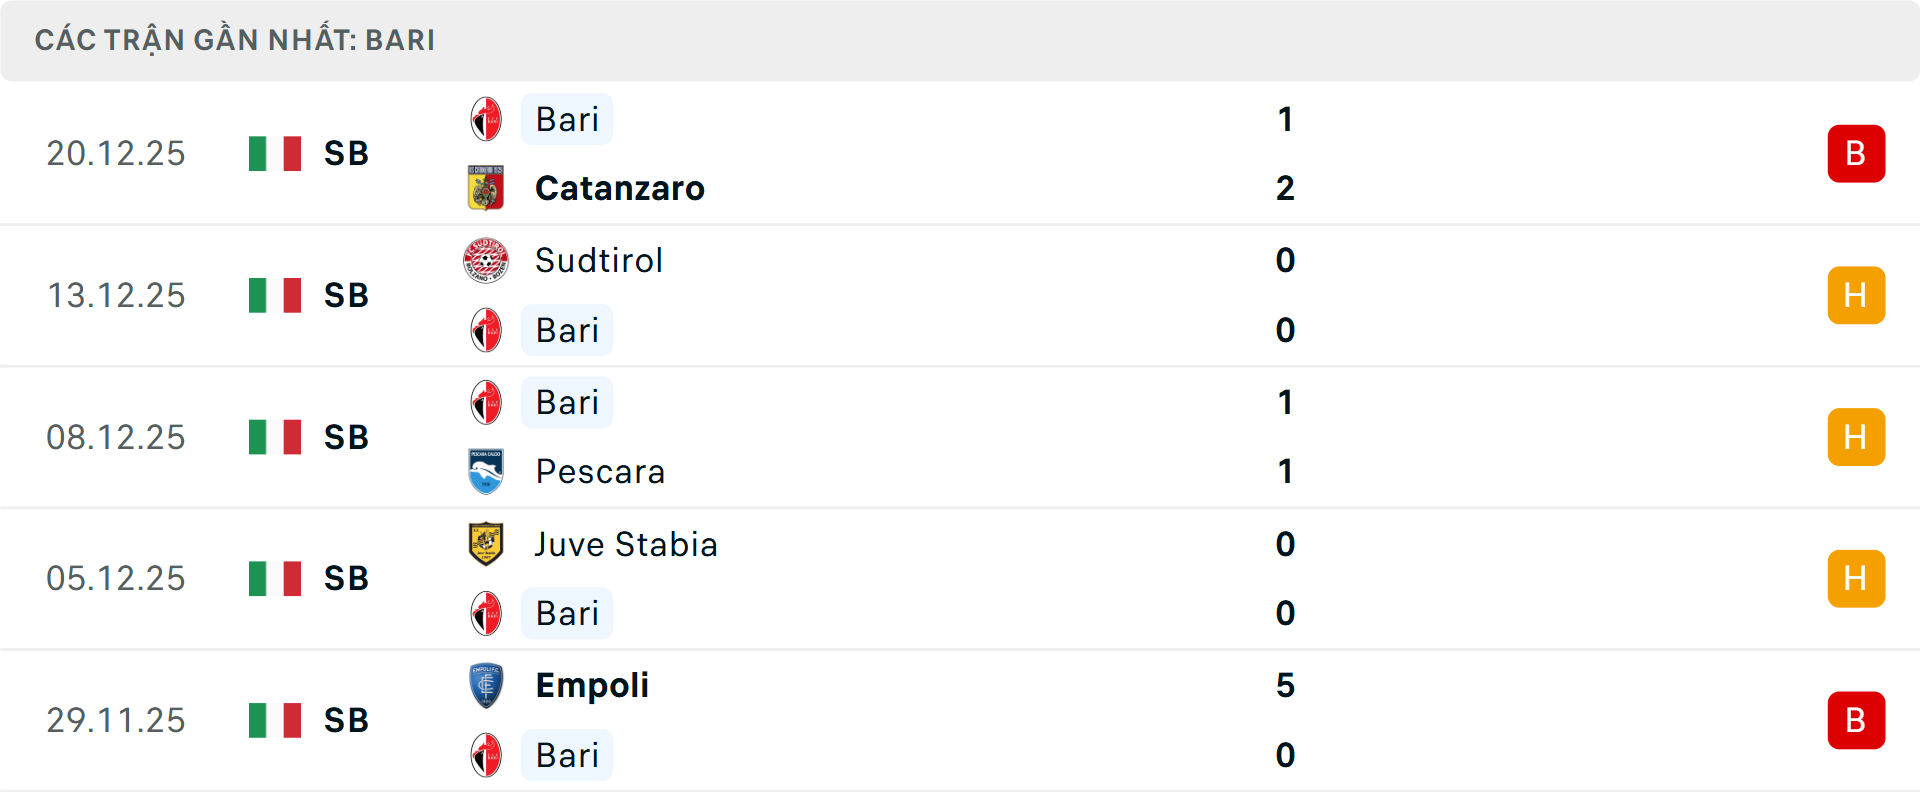
Task: Click the Italy flag beside 29.11.25
Action: [275, 720]
